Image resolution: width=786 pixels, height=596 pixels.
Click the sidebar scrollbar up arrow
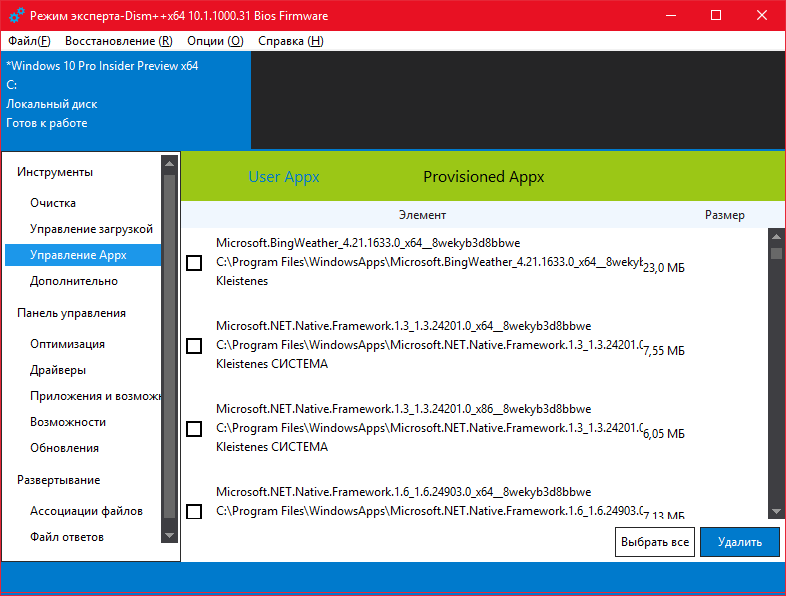coord(169,163)
